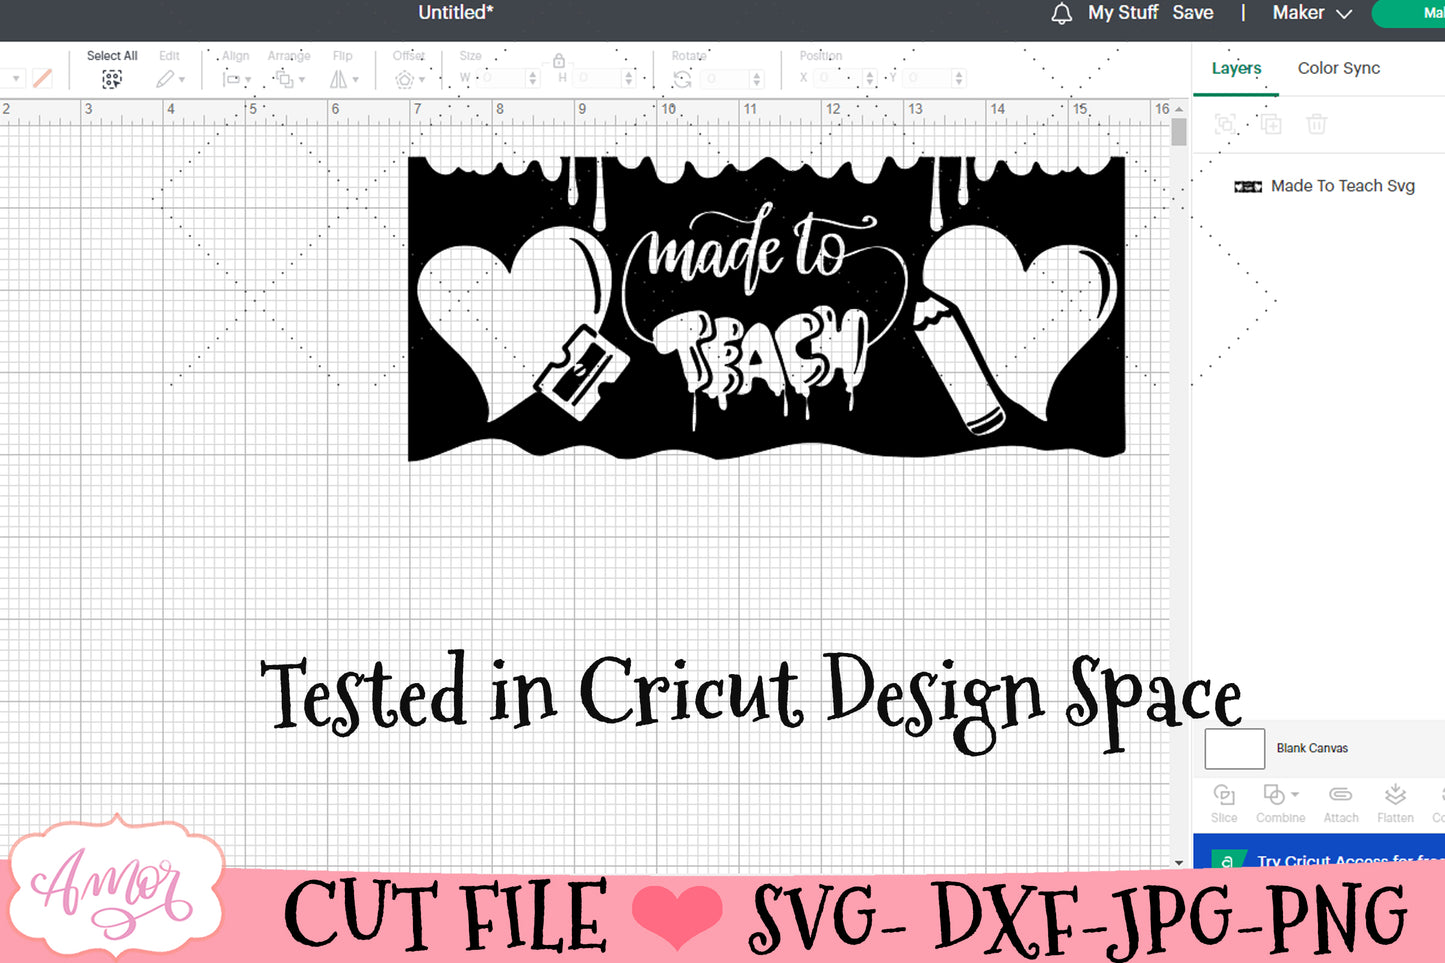Screen dimensions: 1445x963
Task: Select the Made To Teach Svg layer
Action: click(1342, 186)
